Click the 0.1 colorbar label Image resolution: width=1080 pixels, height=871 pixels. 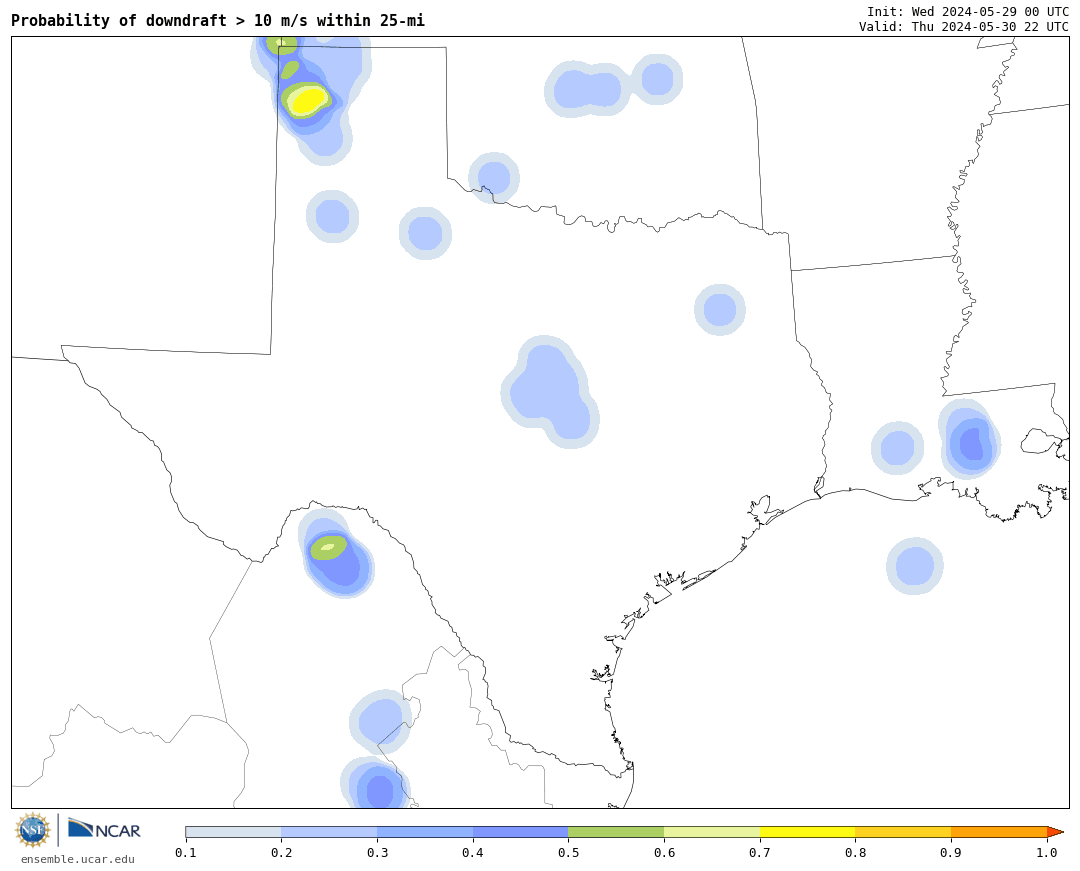[185, 853]
